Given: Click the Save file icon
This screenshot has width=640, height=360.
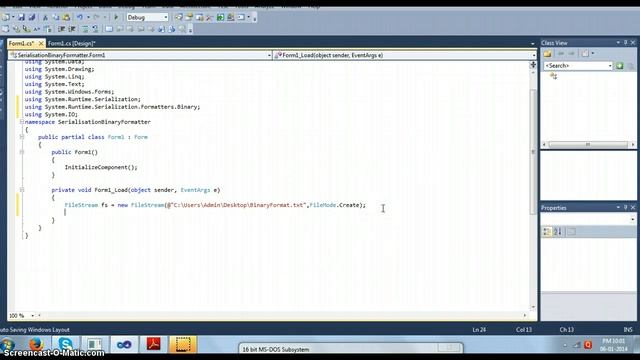Looking at the screenshot, I should click(21, 17).
